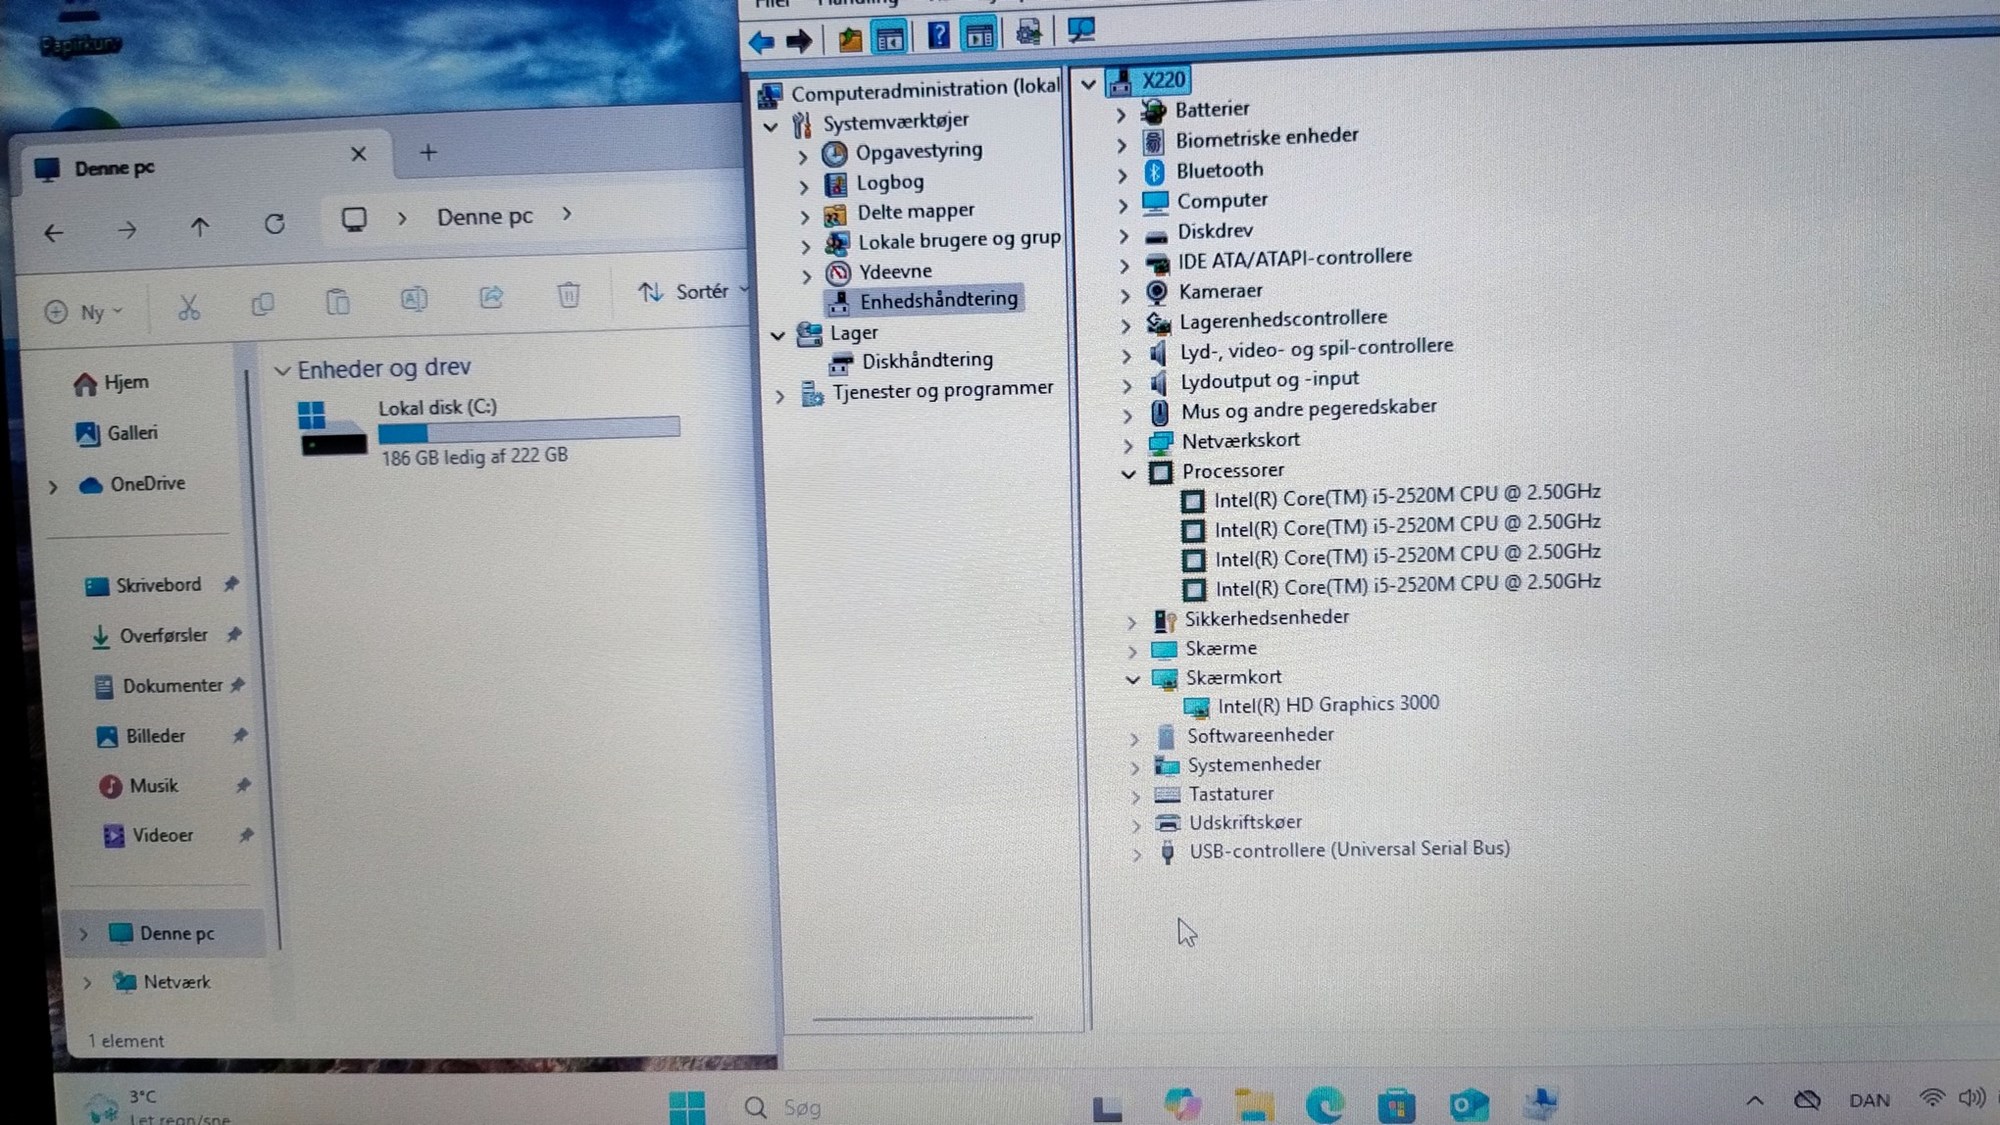
Task: Collapse the Enheder og drev section
Action: (x=283, y=371)
